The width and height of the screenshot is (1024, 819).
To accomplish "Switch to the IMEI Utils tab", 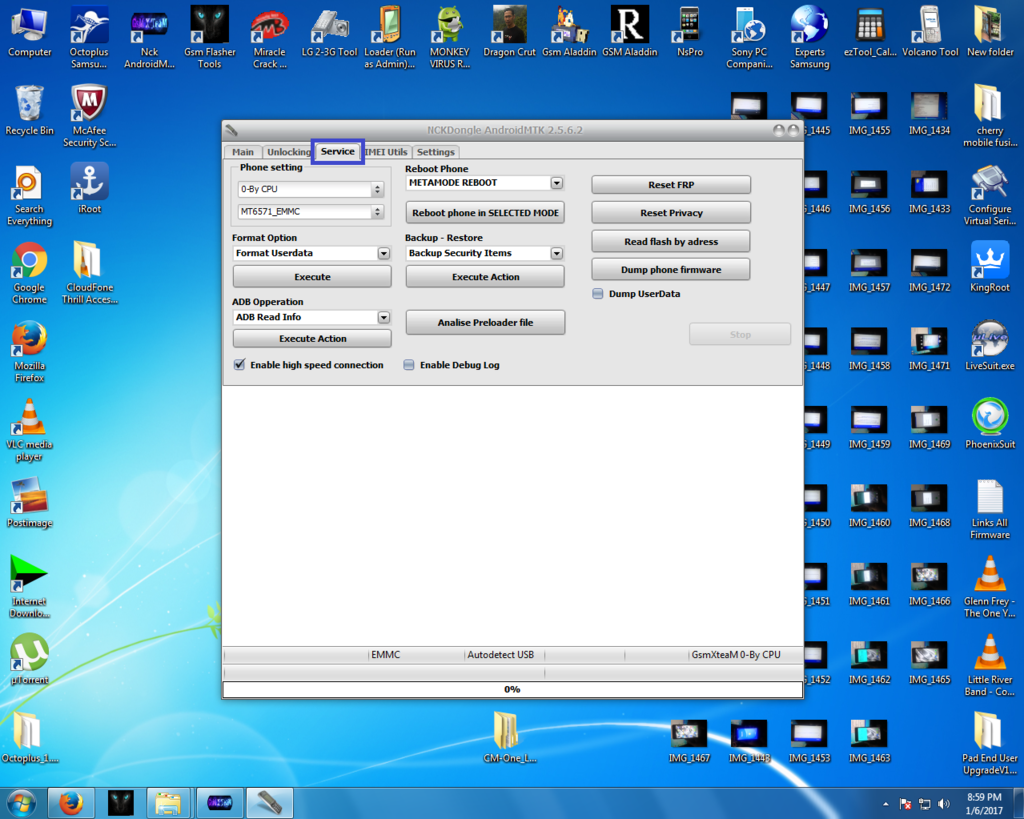I will 387,152.
